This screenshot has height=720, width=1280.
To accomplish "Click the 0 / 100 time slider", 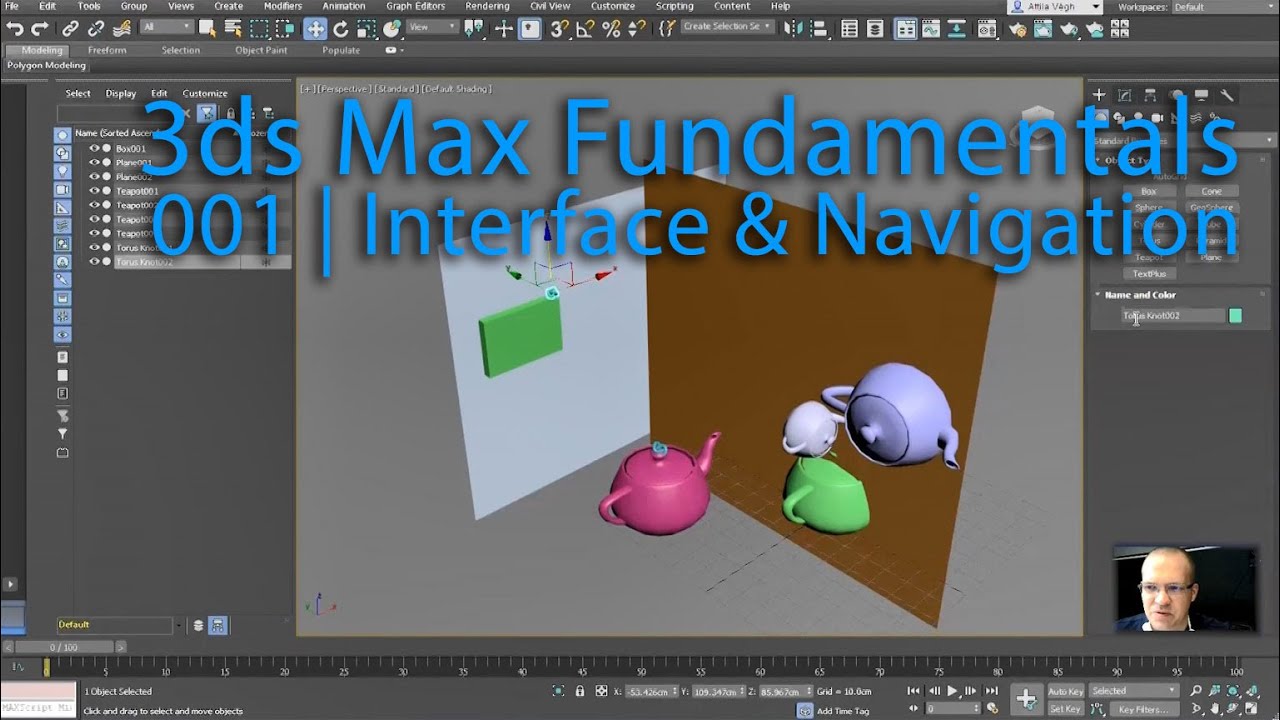I will click(64, 647).
